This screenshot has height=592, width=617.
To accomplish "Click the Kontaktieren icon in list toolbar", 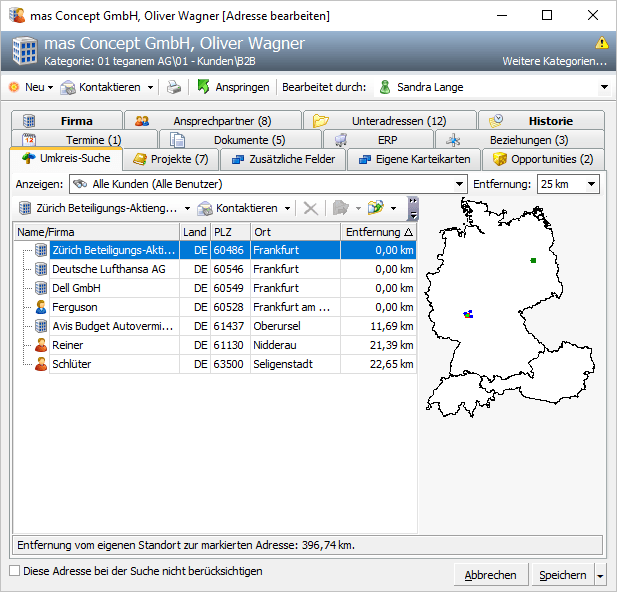I will (205, 208).
